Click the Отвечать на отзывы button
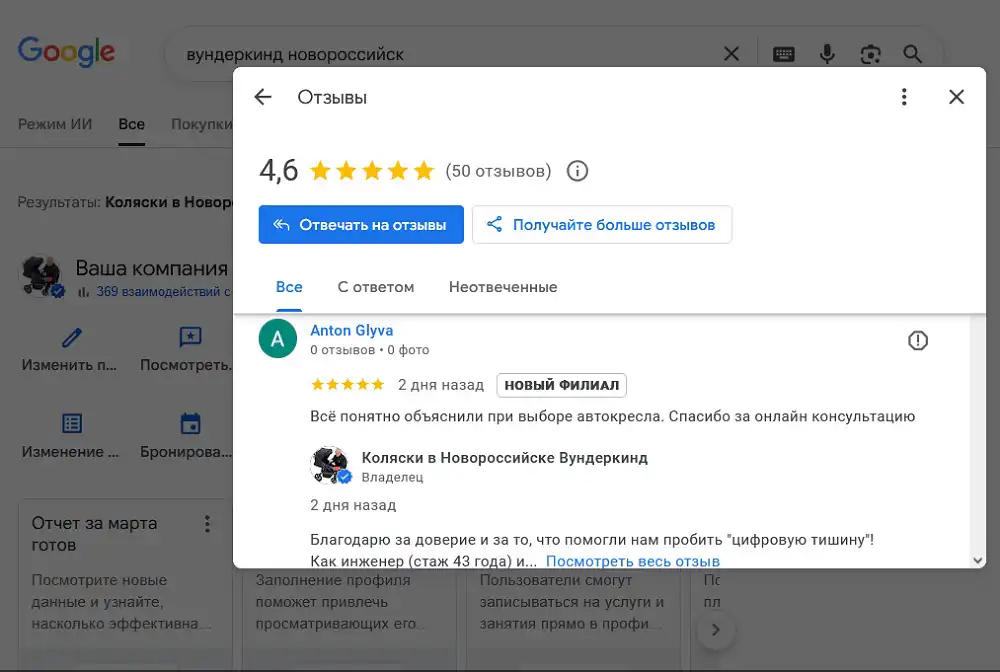The height and width of the screenshot is (672, 1000). pyautogui.click(x=361, y=224)
